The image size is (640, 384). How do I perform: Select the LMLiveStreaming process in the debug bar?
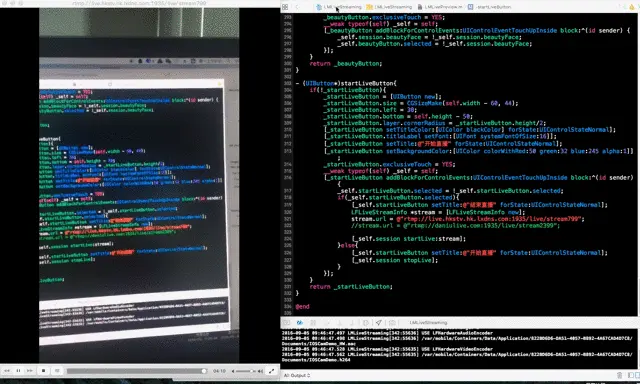coord(428,322)
